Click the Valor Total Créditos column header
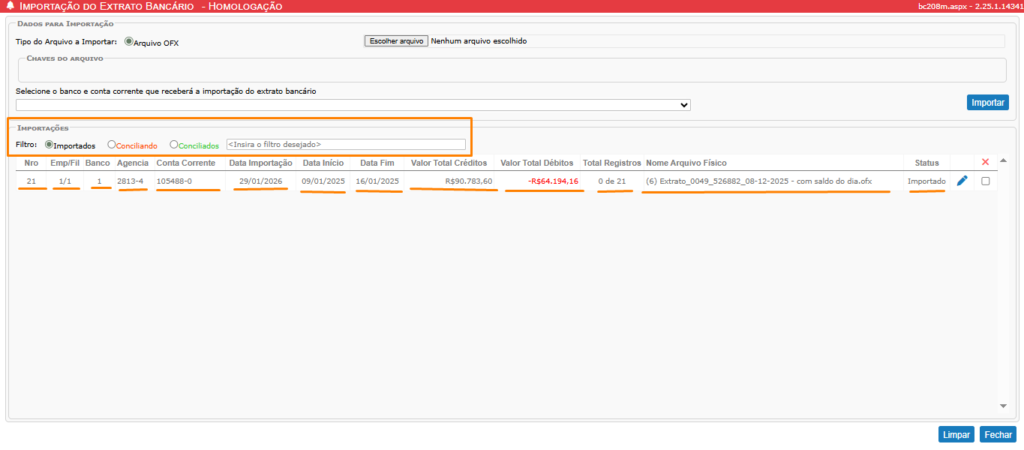This screenshot has width=1024, height=450. point(449,162)
